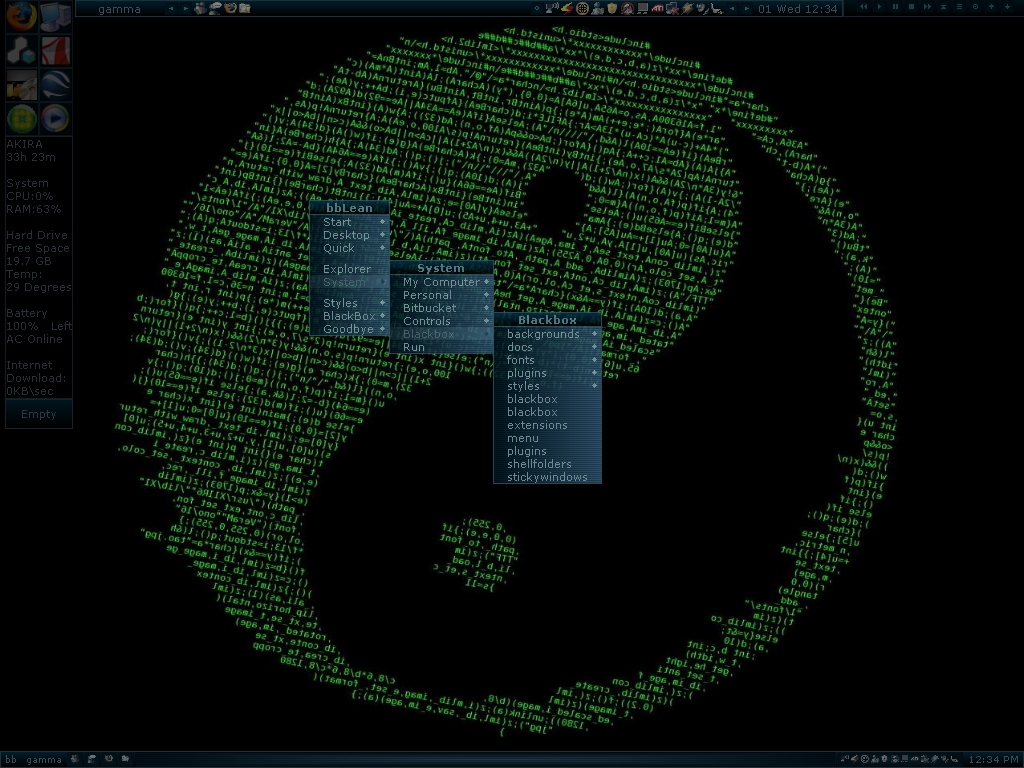The image size is (1024, 768).
Task: Click the 12:34 PM bottom clock
Action: point(993,760)
